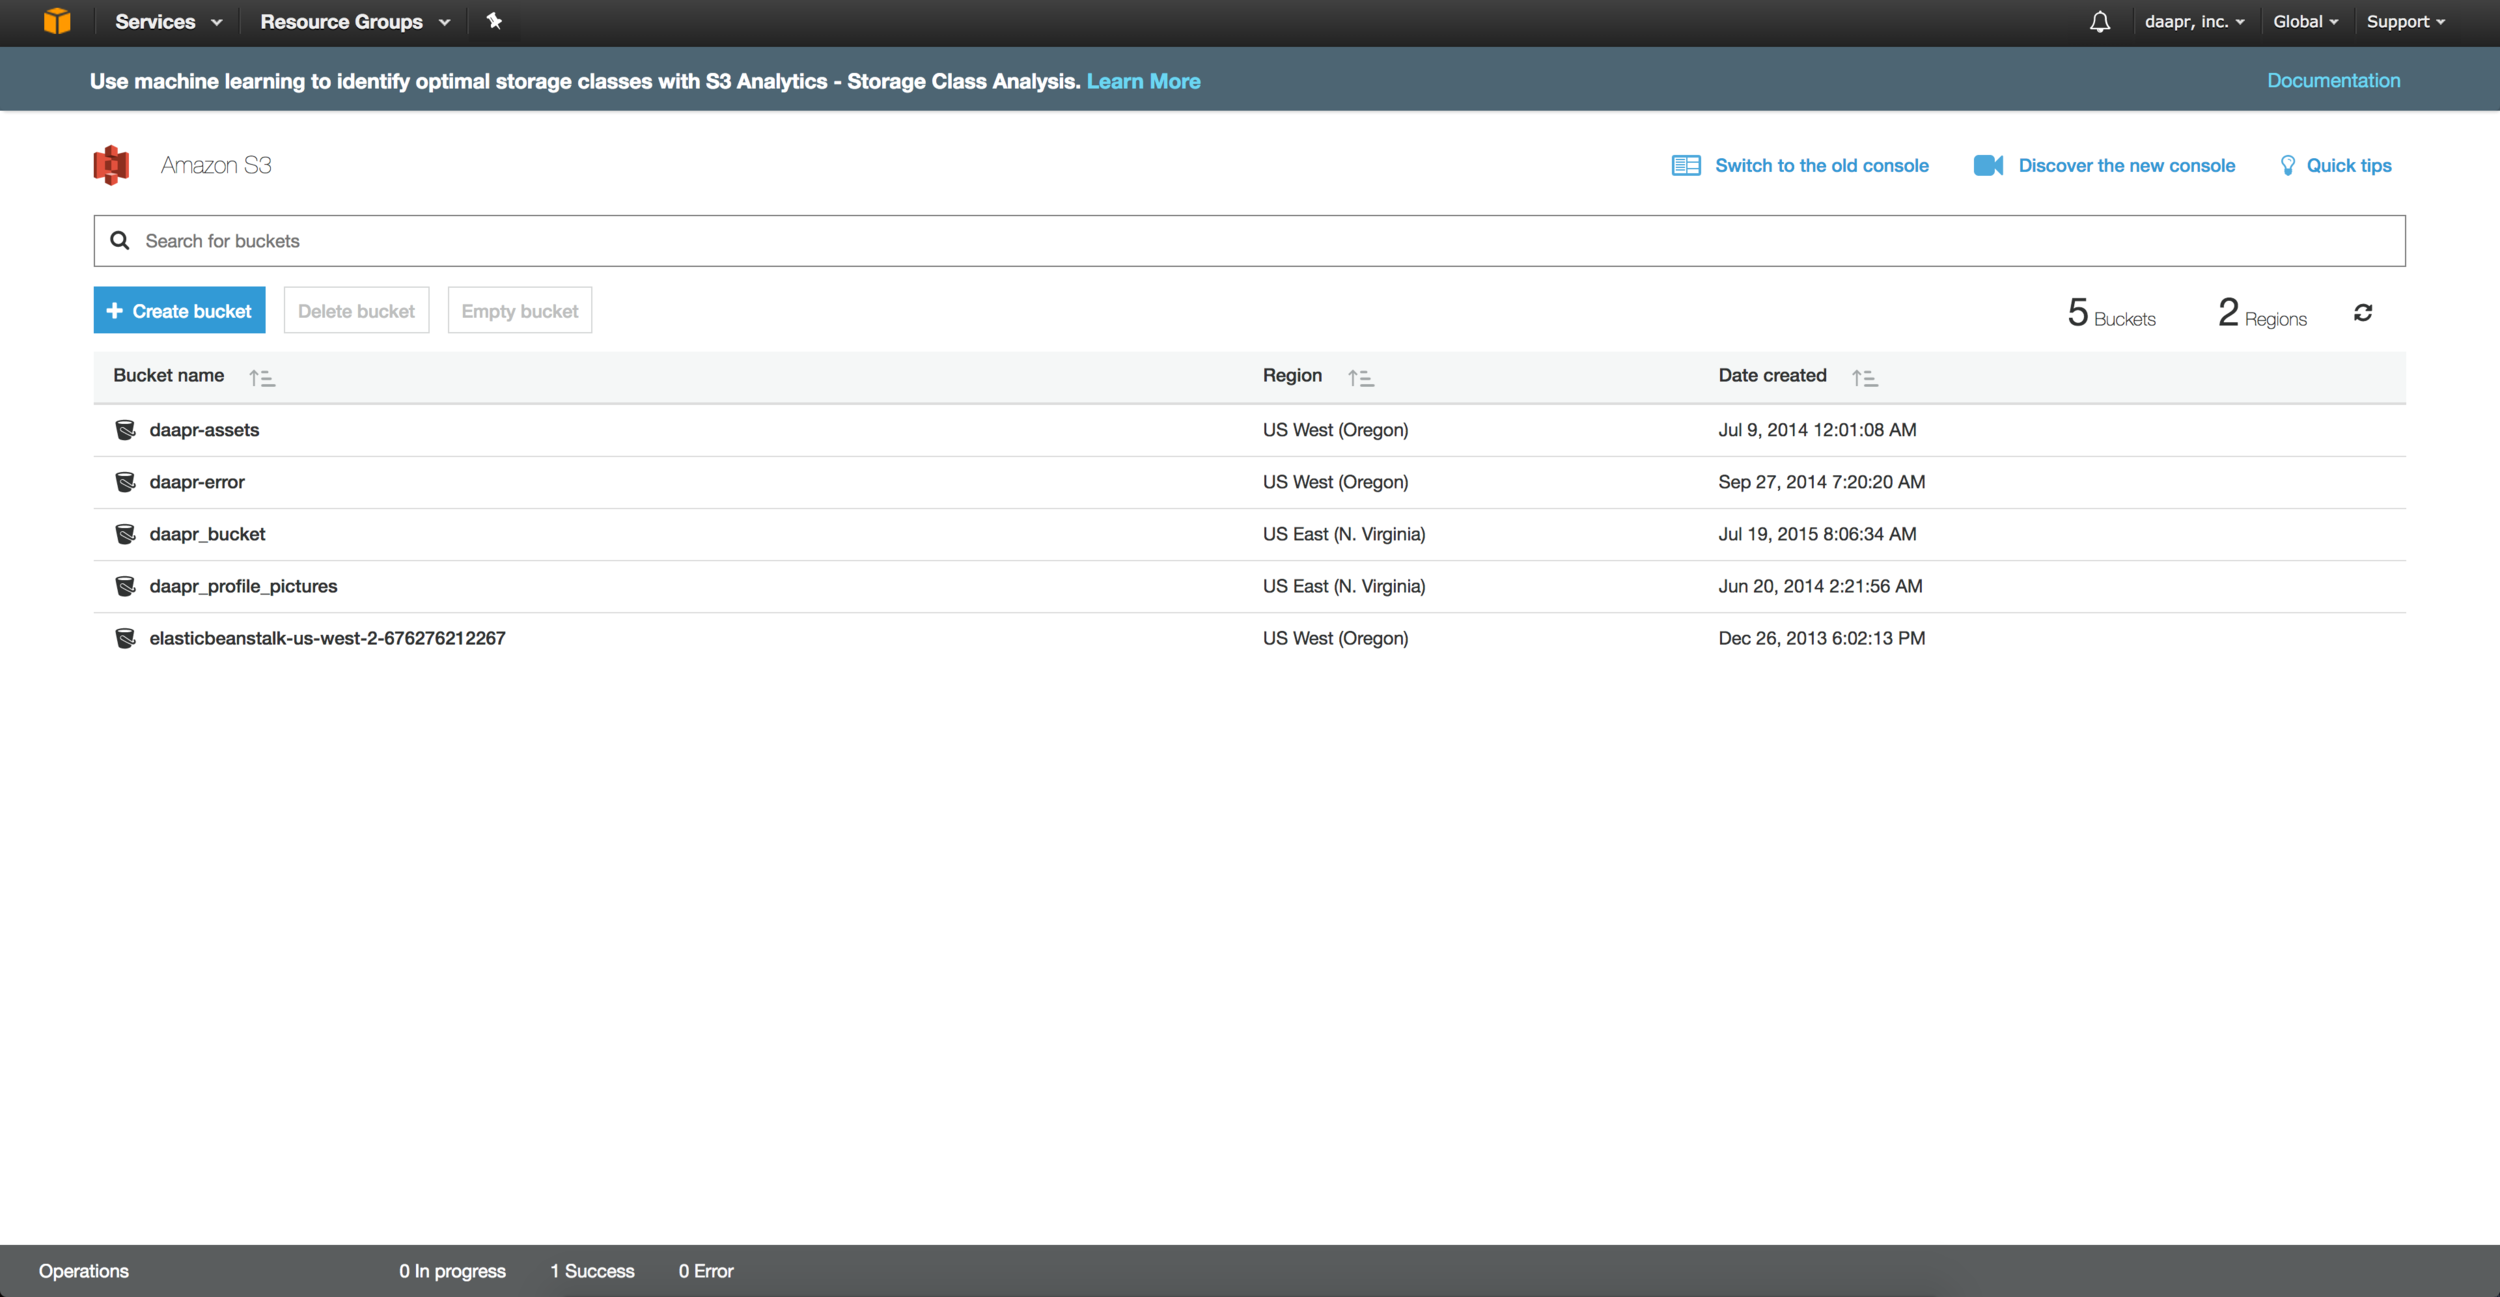
Task: Open the daapr_profile_pictures bucket
Action: (243, 586)
